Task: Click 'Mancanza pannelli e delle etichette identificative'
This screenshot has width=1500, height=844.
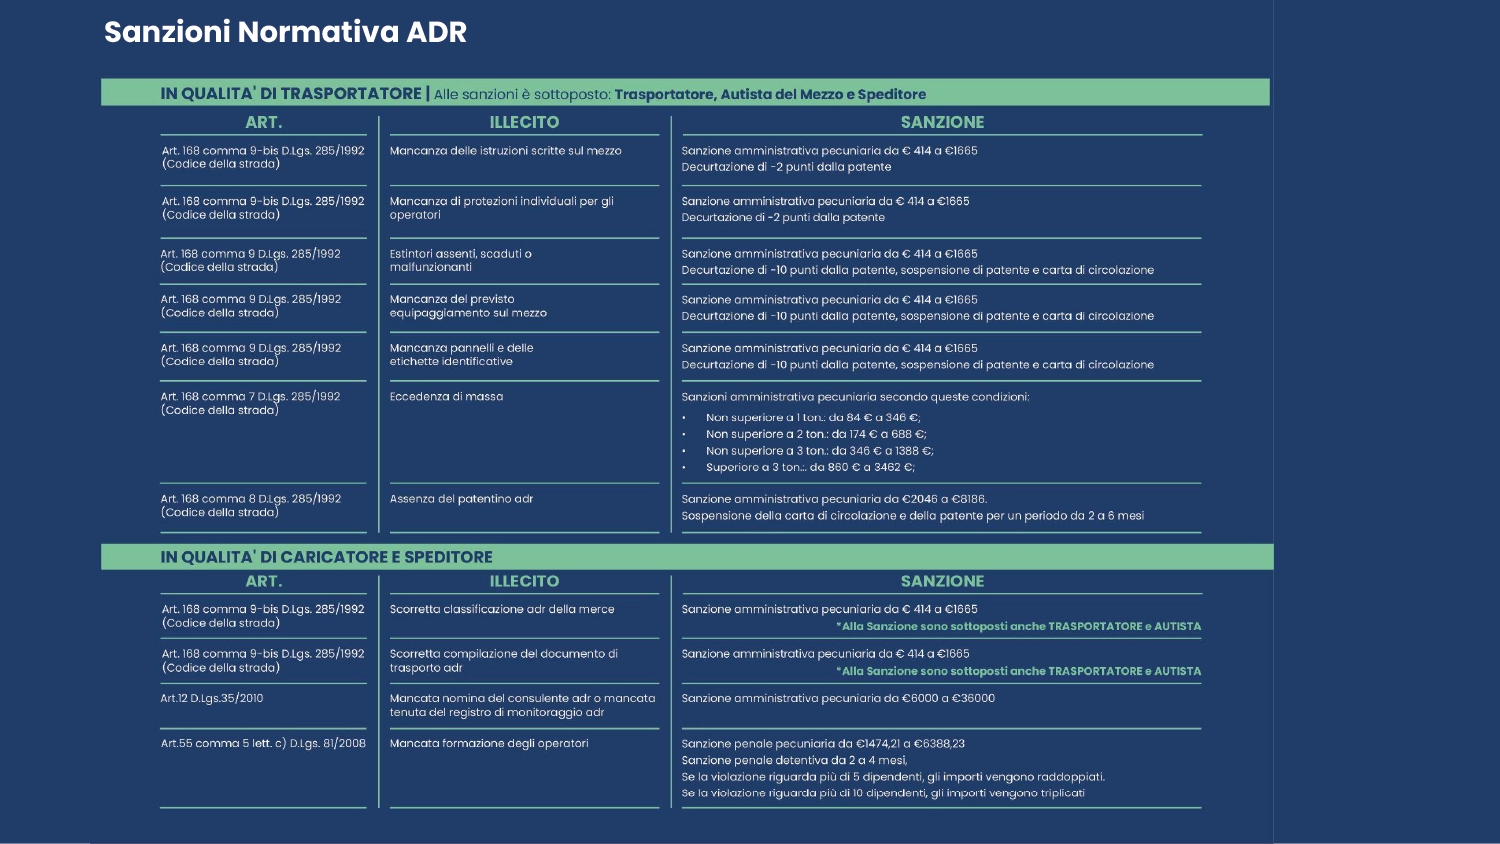Action: [x=461, y=355]
